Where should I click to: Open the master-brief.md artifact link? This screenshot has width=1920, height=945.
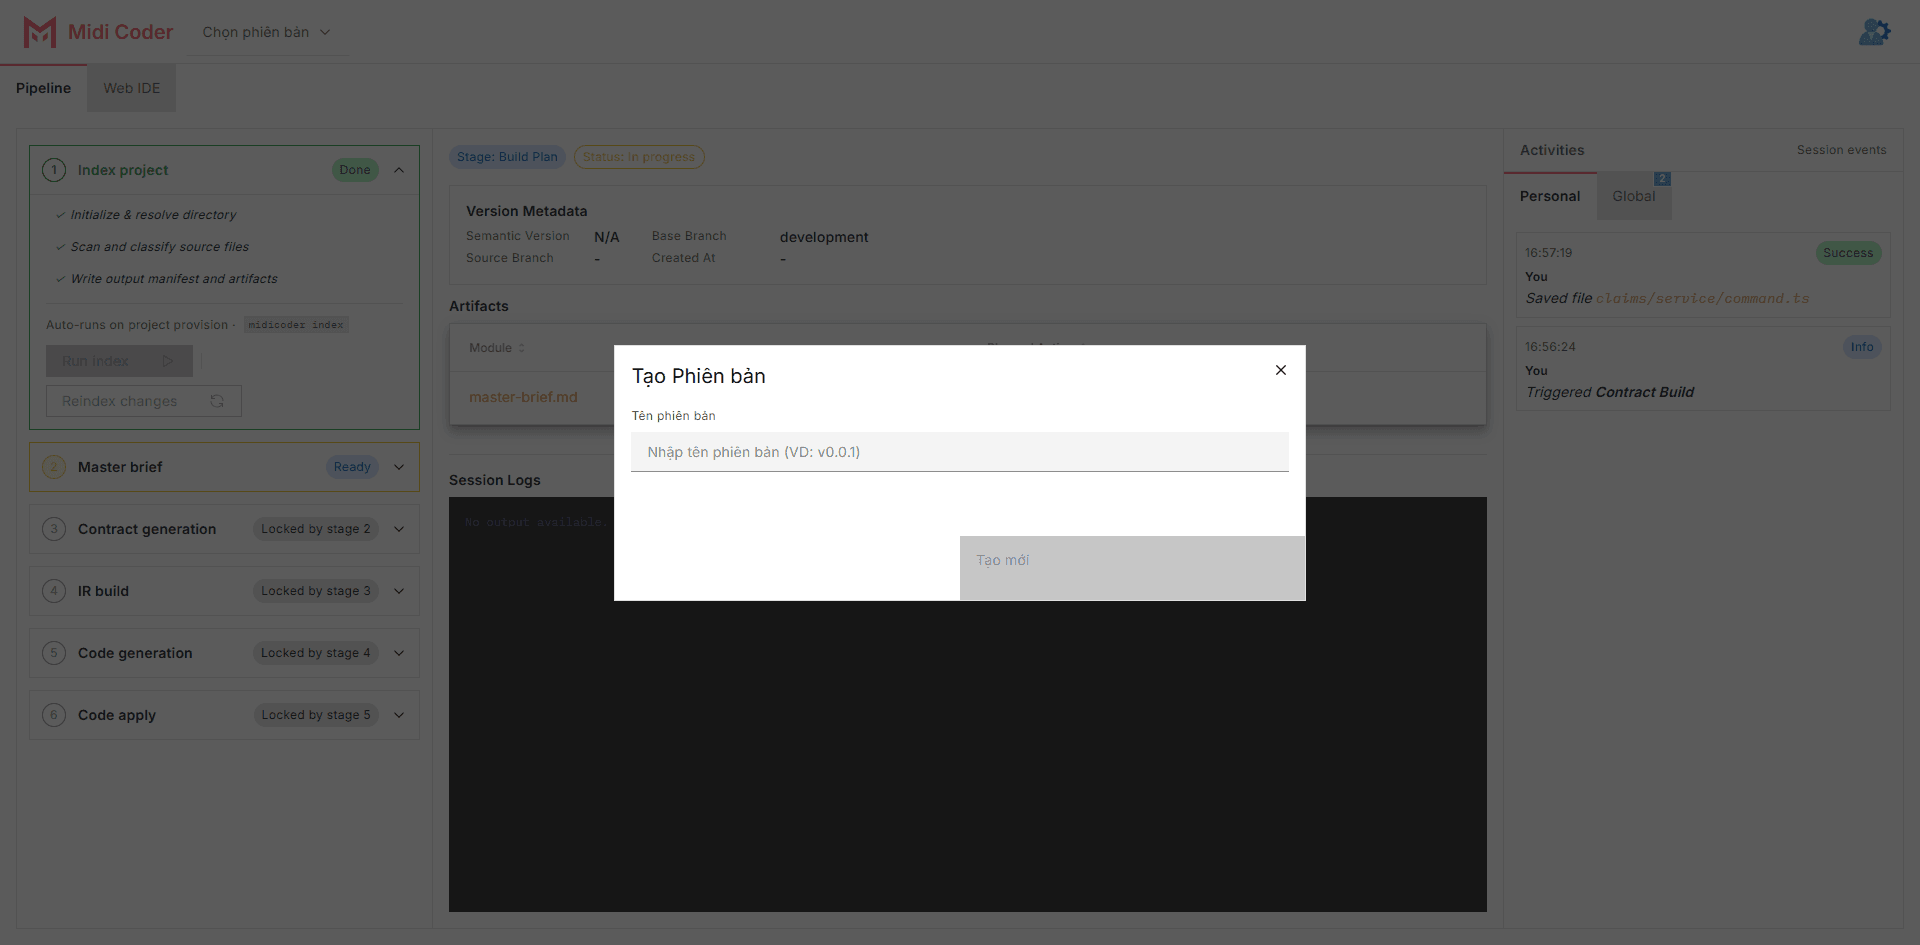(523, 397)
